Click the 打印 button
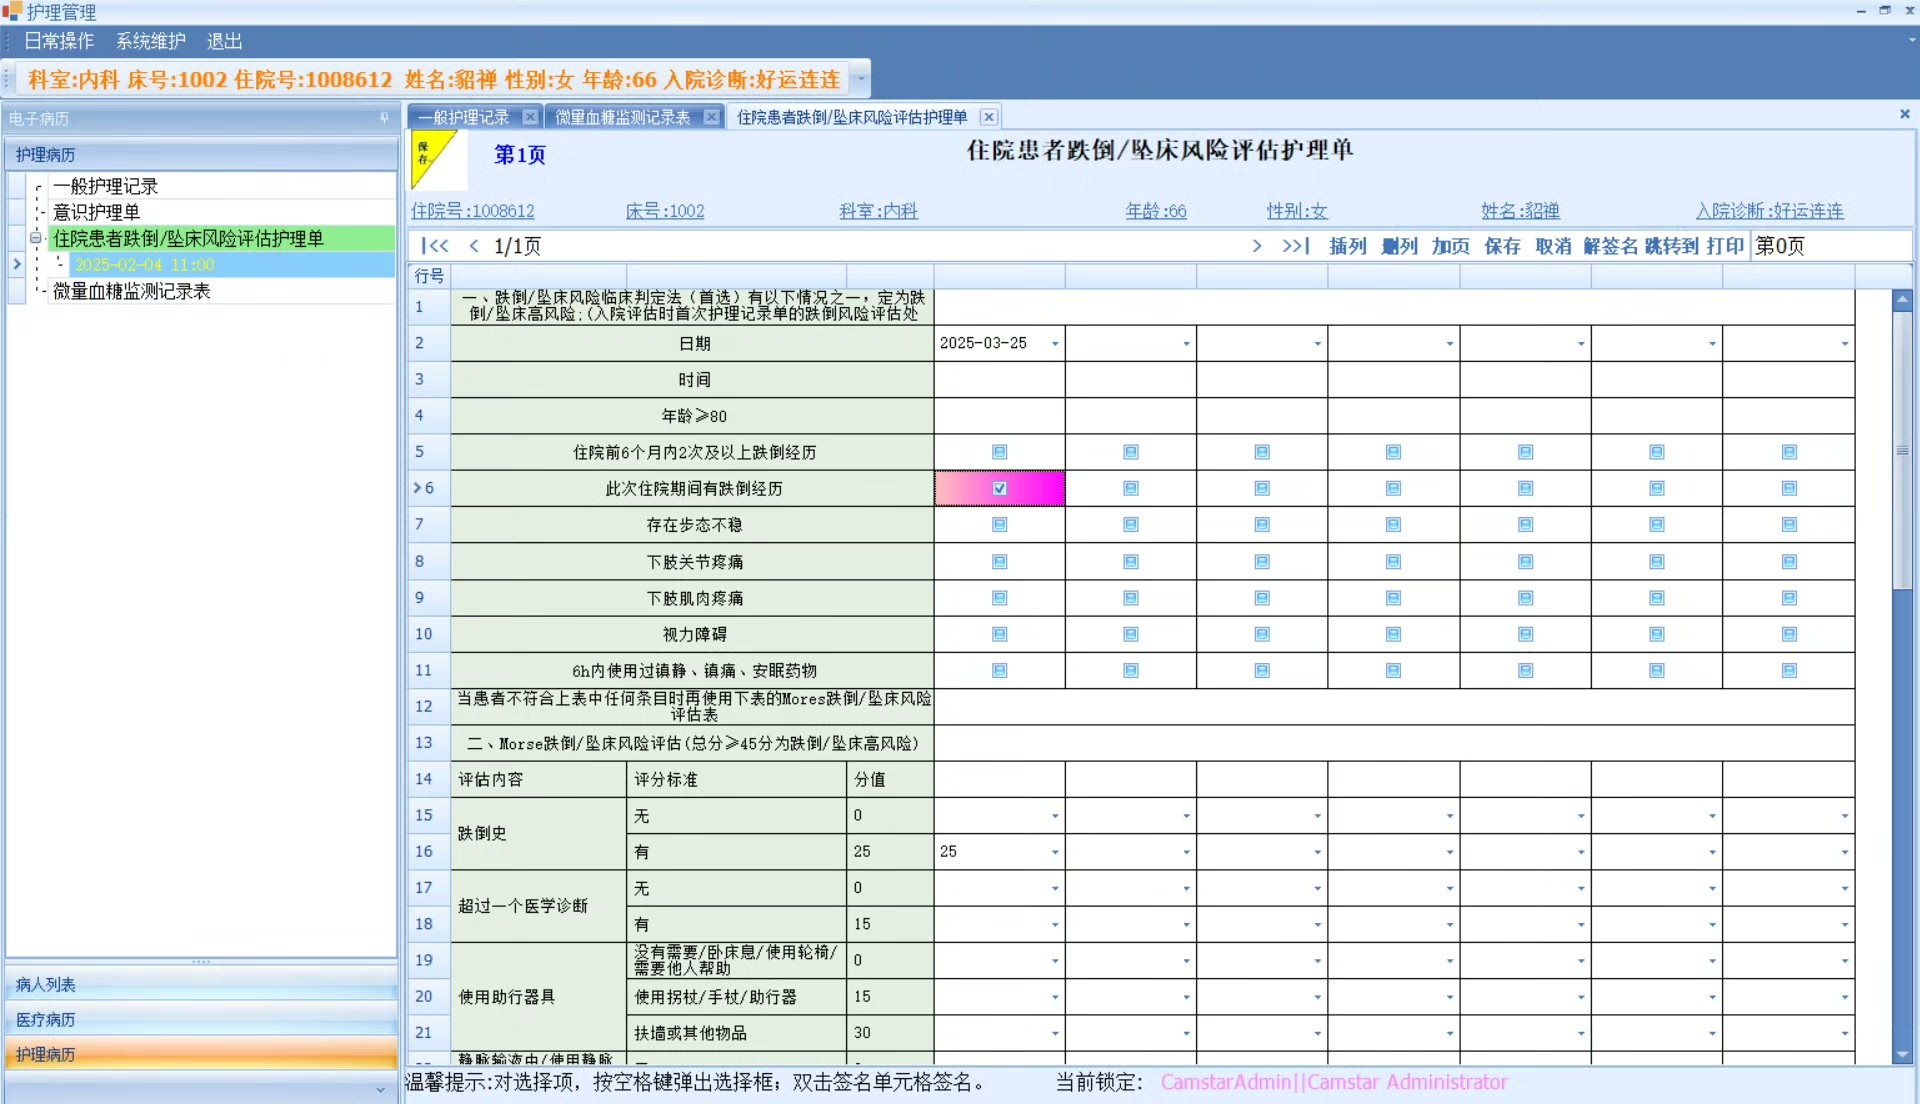This screenshot has width=1920, height=1104. click(x=1724, y=246)
